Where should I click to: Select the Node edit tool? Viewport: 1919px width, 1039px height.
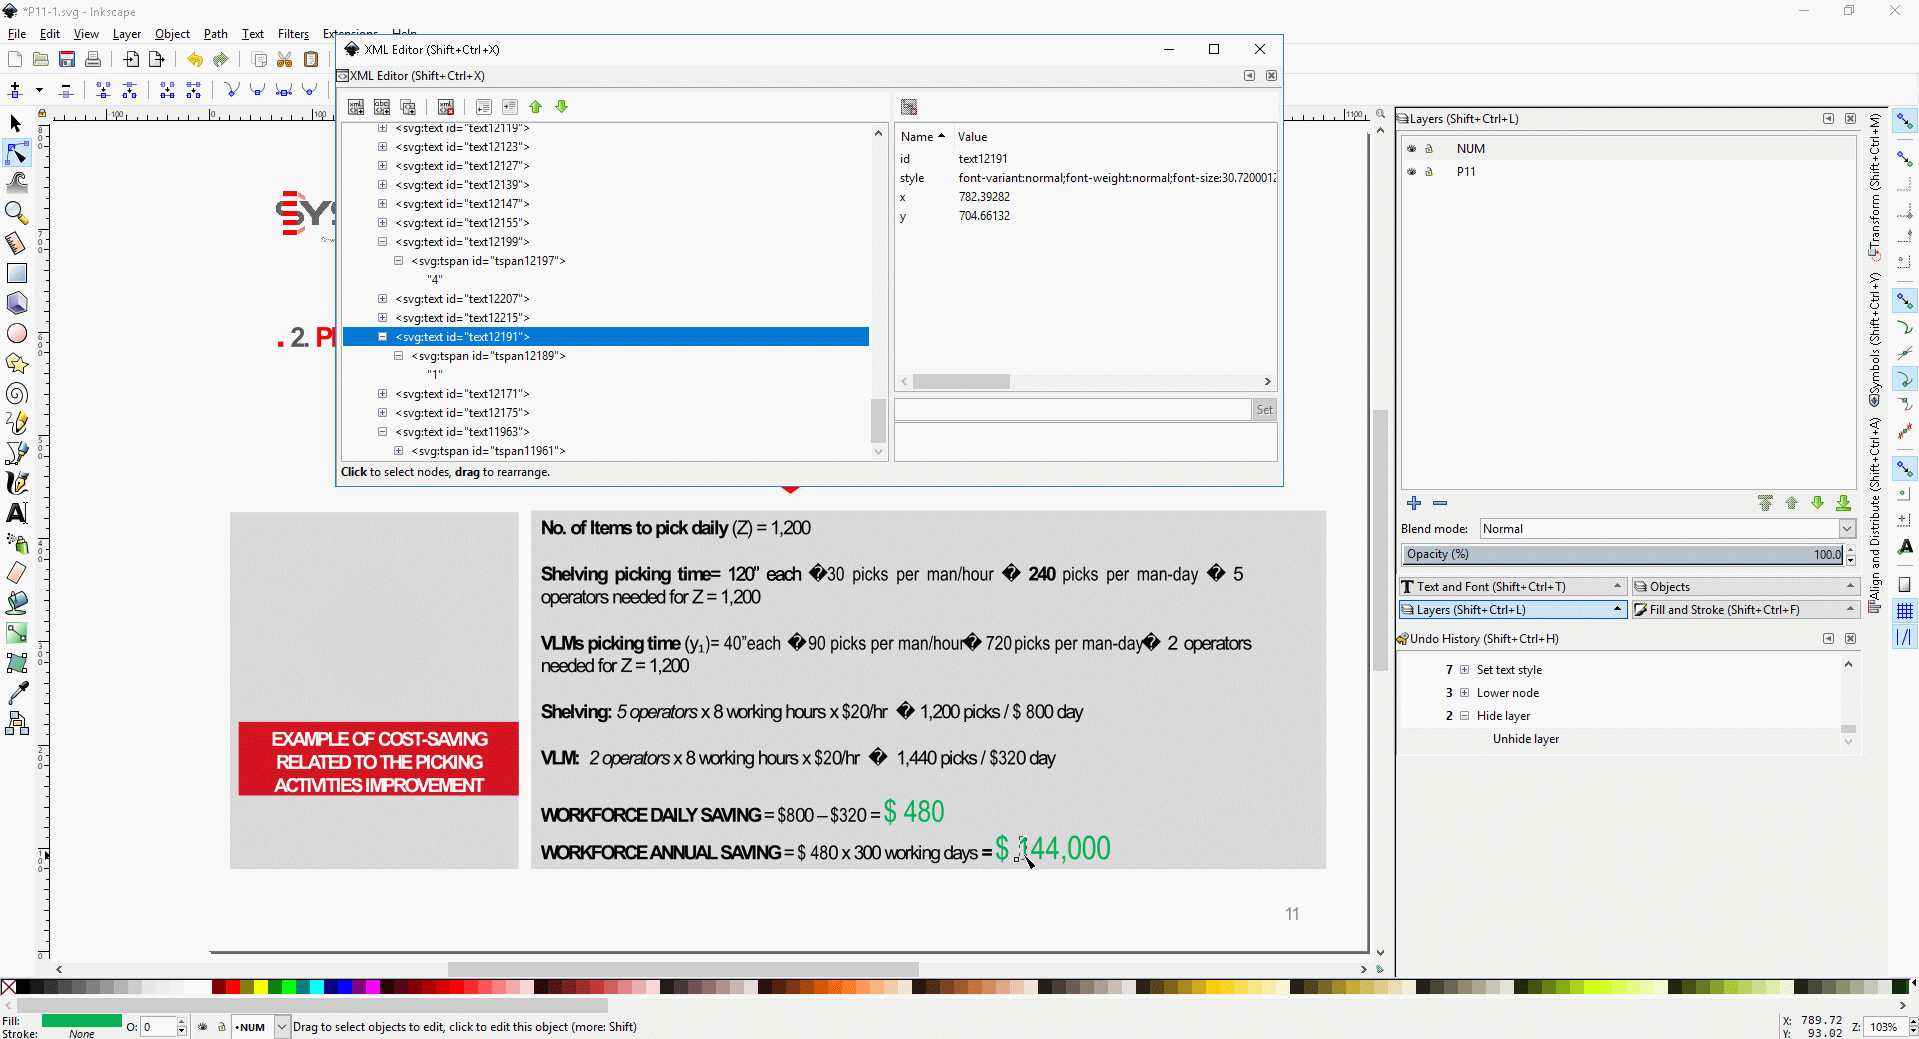pos(16,153)
